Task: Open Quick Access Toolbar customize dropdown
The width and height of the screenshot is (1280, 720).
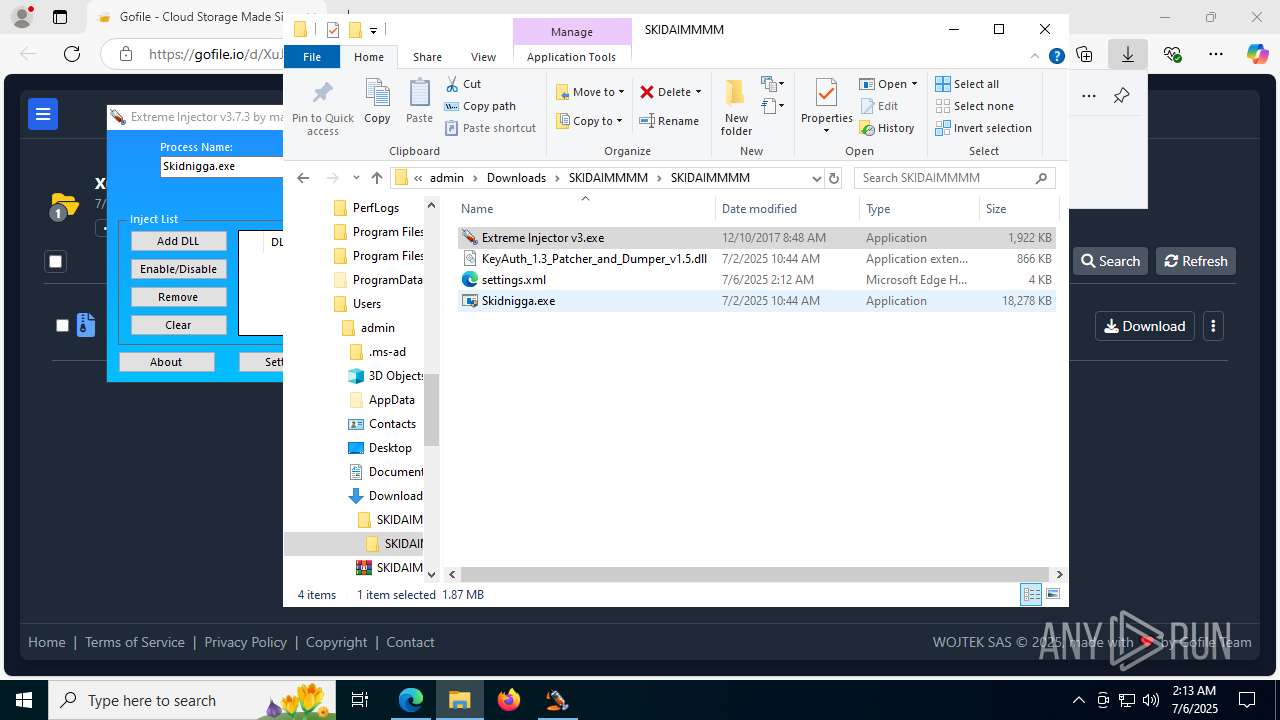Action: [x=373, y=30]
